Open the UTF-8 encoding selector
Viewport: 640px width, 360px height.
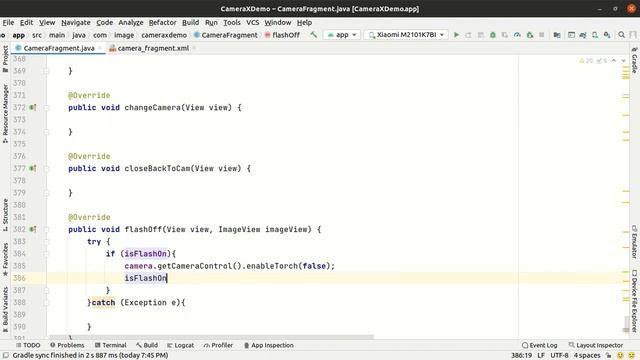(559, 356)
